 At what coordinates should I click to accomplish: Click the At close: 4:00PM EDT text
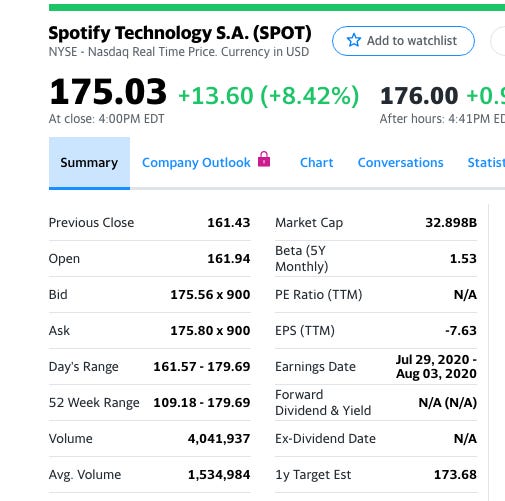click(x=107, y=119)
